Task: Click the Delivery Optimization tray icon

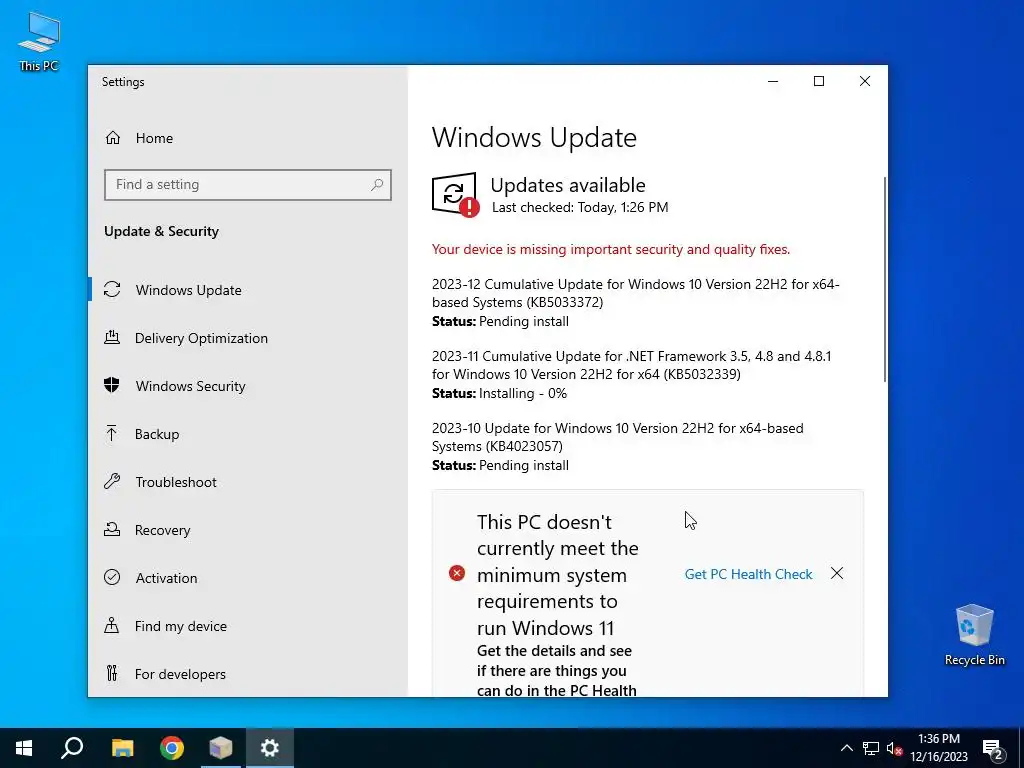Action: click(x=112, y=338)
